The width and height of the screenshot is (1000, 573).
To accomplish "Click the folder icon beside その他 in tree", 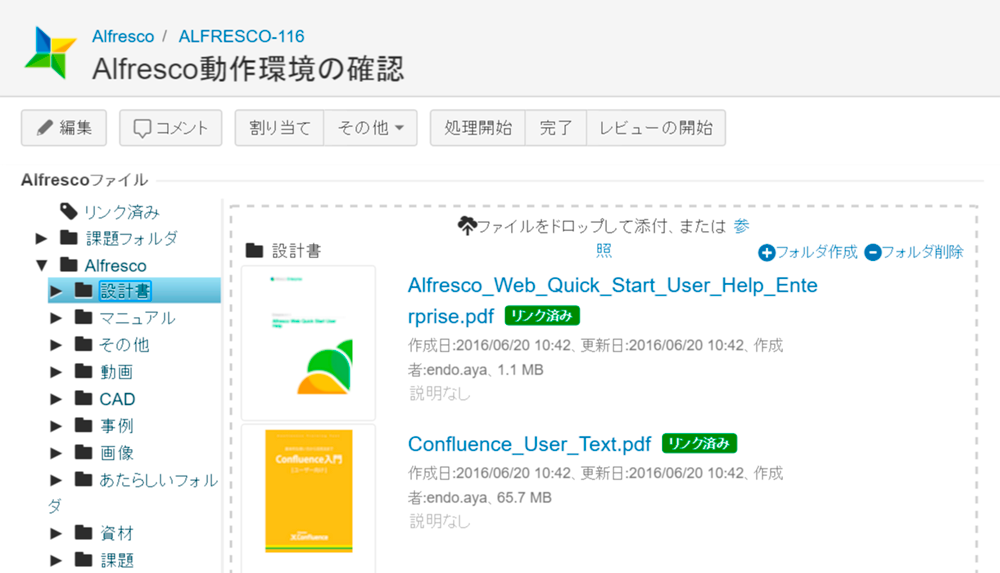I will click(84, 344).
